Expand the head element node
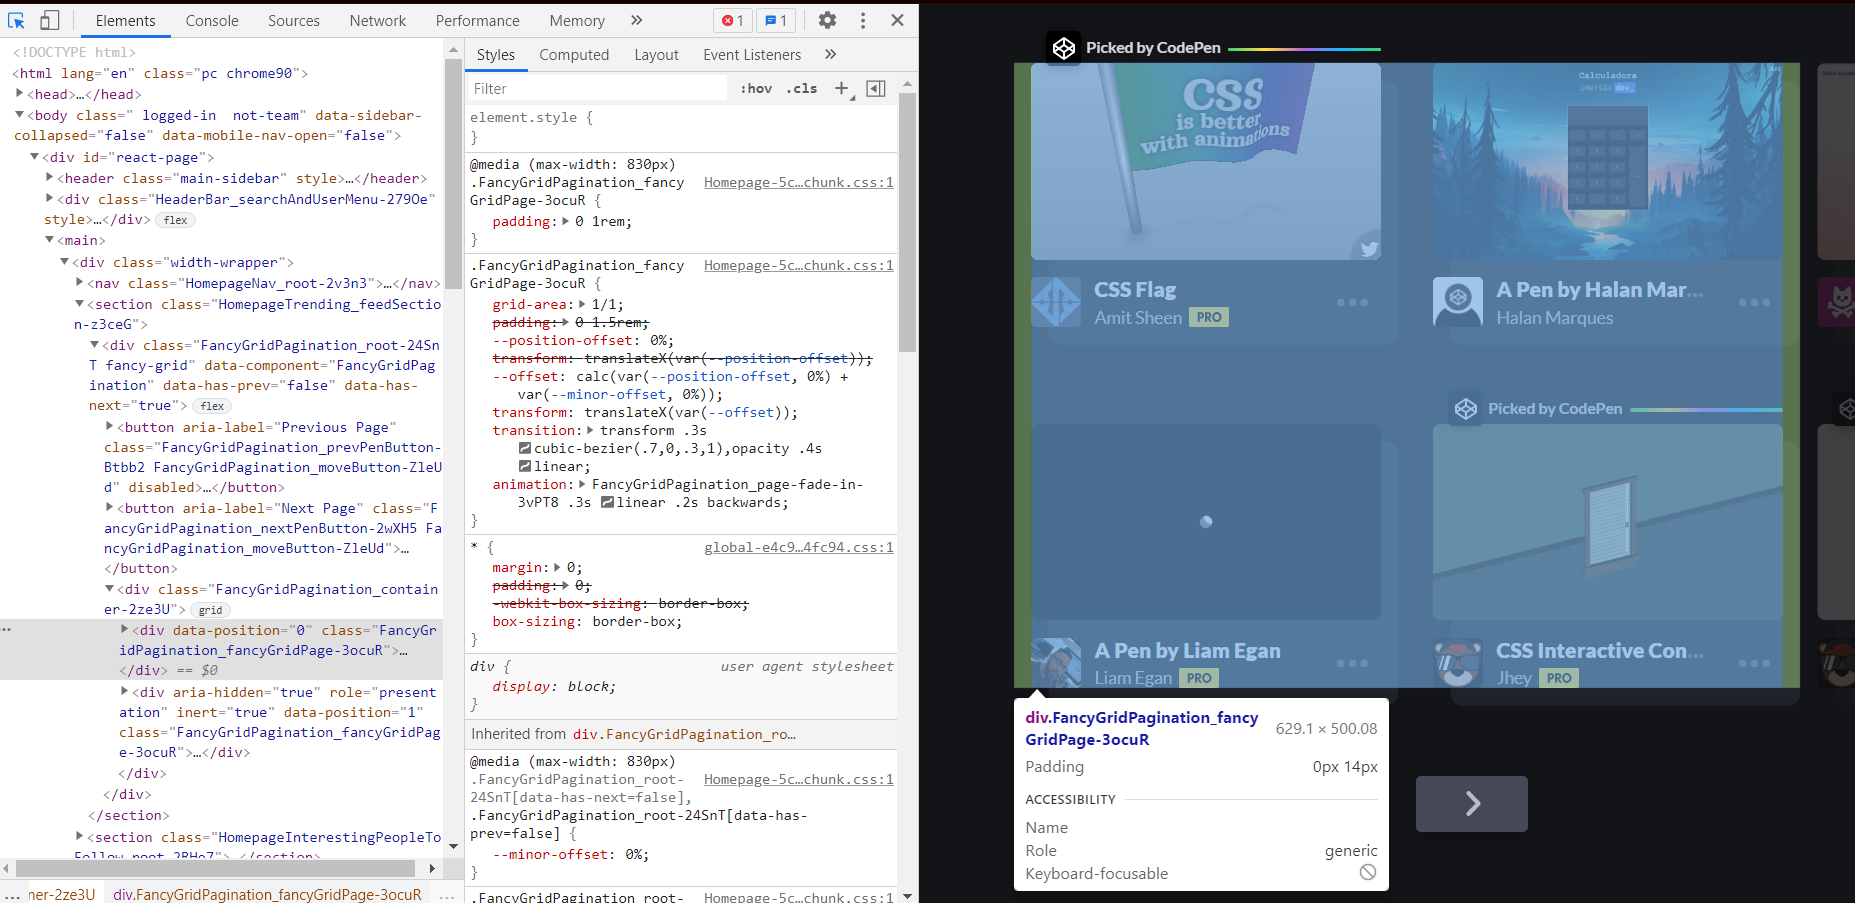 pyautogui.click(x=19, y=94)
